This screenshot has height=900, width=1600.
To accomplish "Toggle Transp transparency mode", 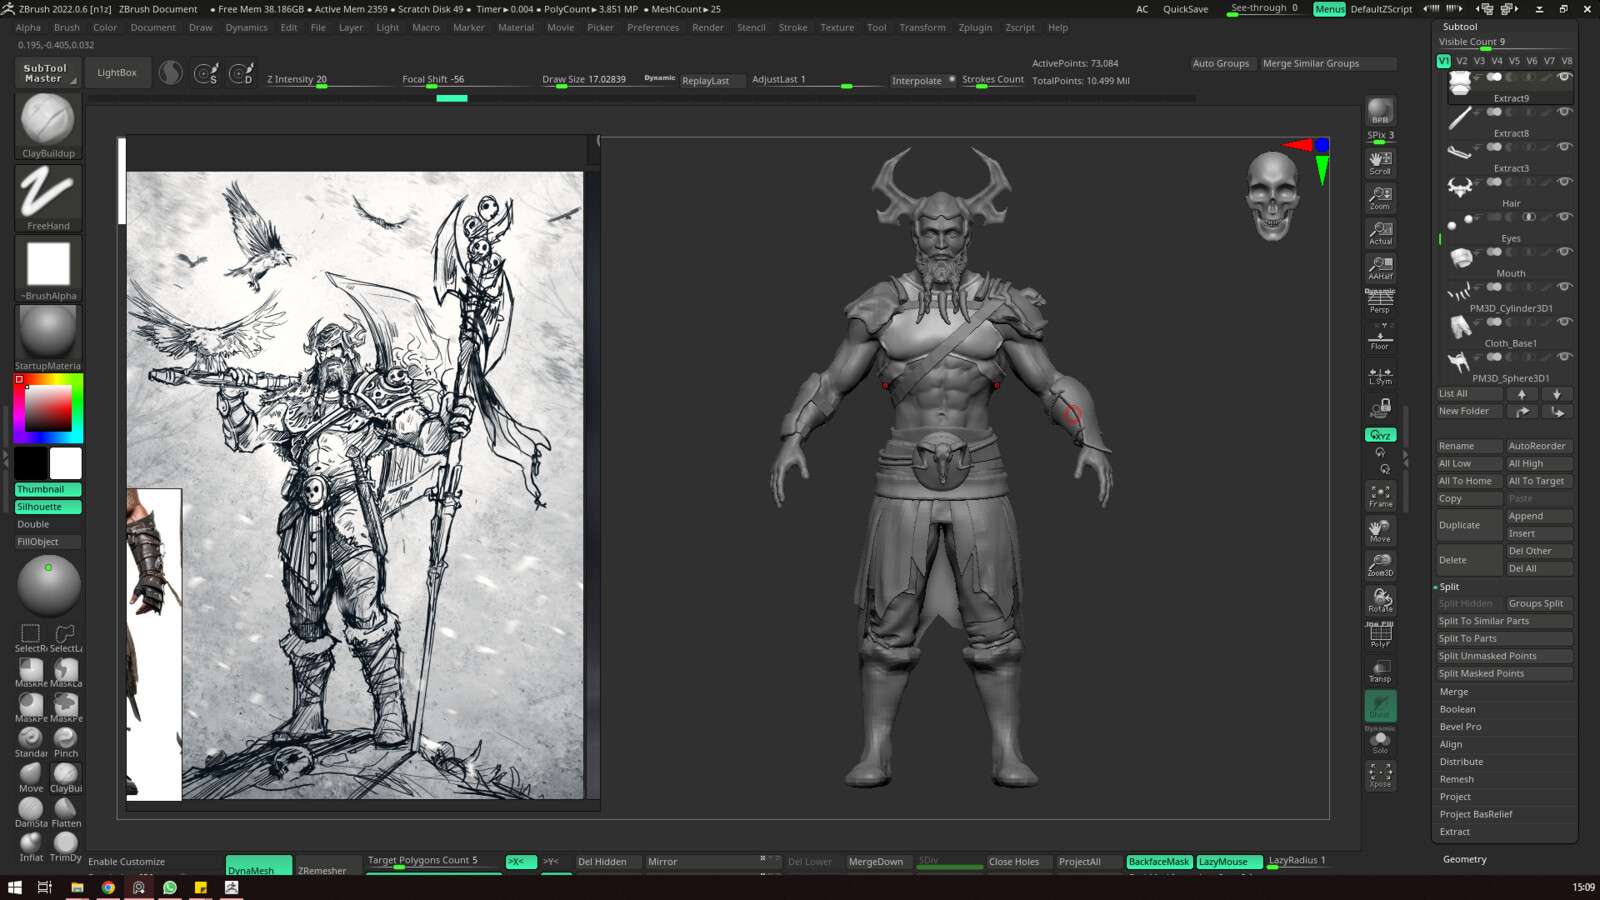I will (1380, 670).
